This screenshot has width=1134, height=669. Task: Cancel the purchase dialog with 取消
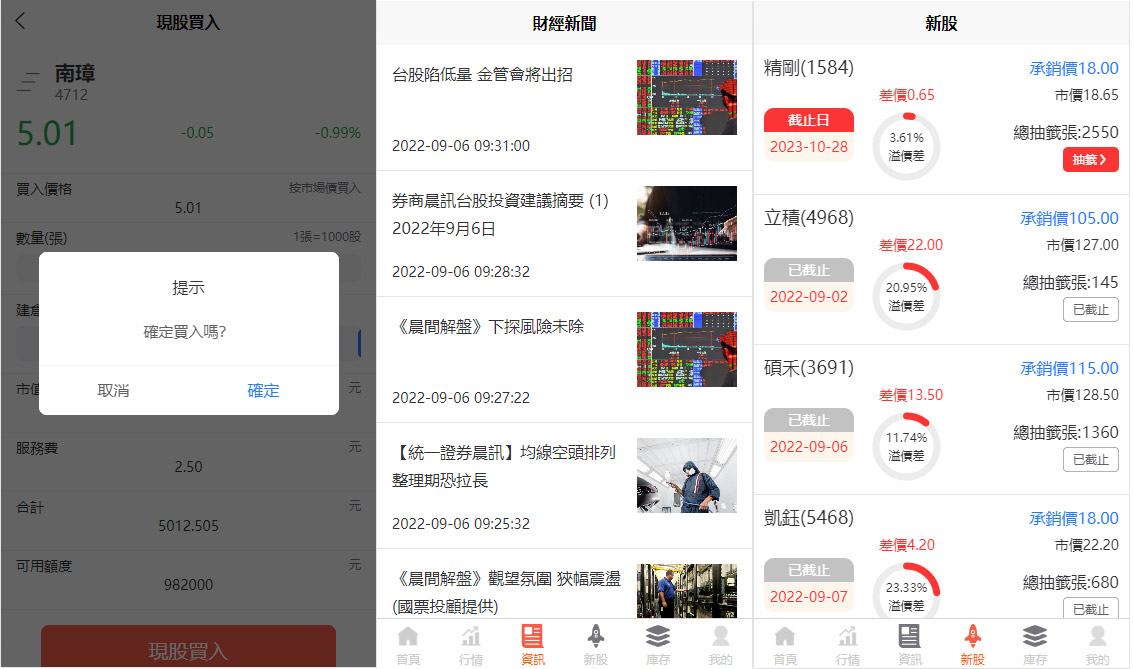[x=113, y=391]
